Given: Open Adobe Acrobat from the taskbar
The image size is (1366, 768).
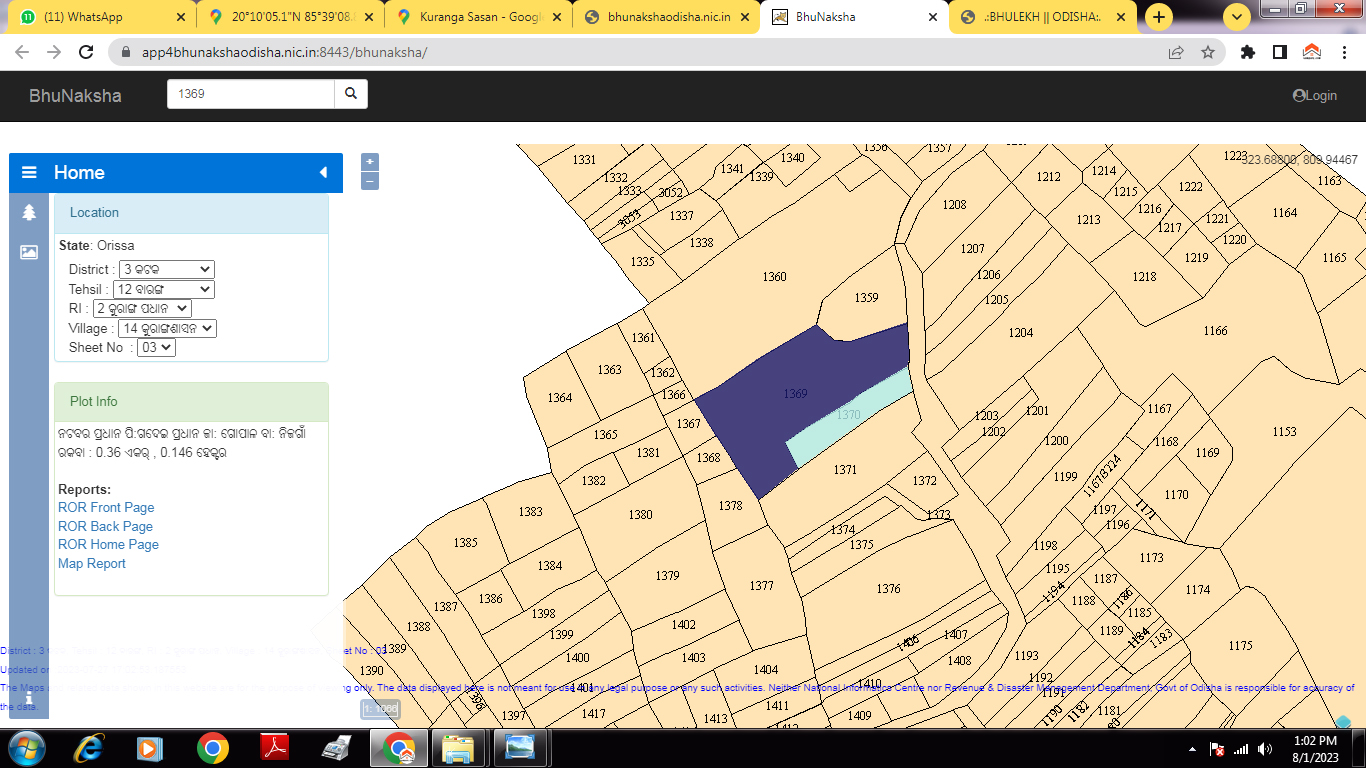Looking at the screenshot, I should coord(275,748).
